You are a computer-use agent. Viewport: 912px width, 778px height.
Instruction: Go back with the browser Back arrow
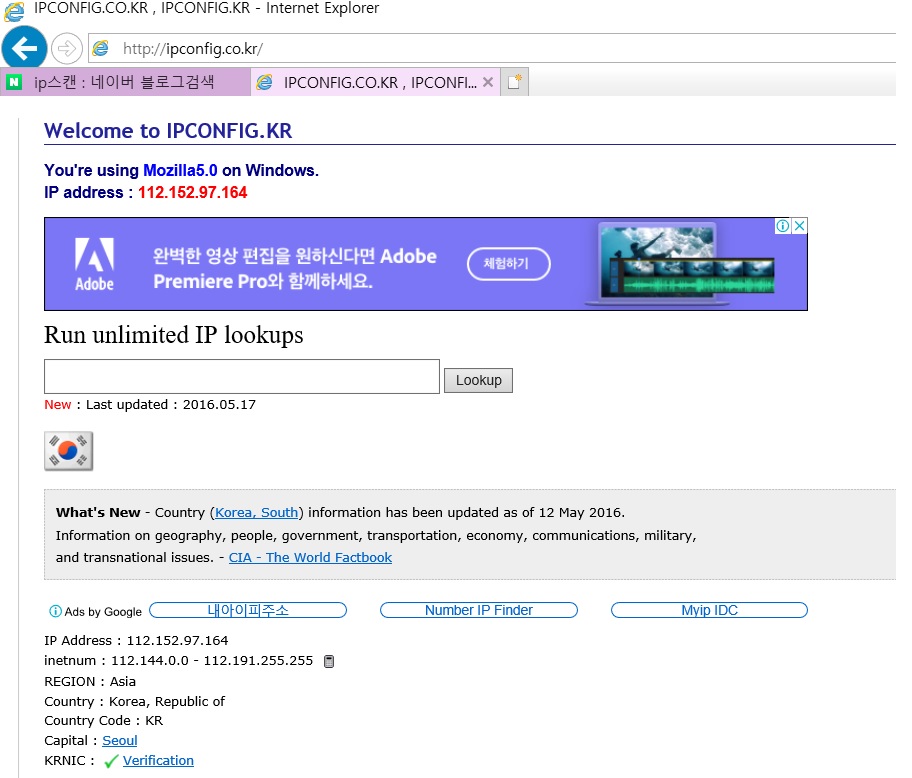click(x=24, y=48)
